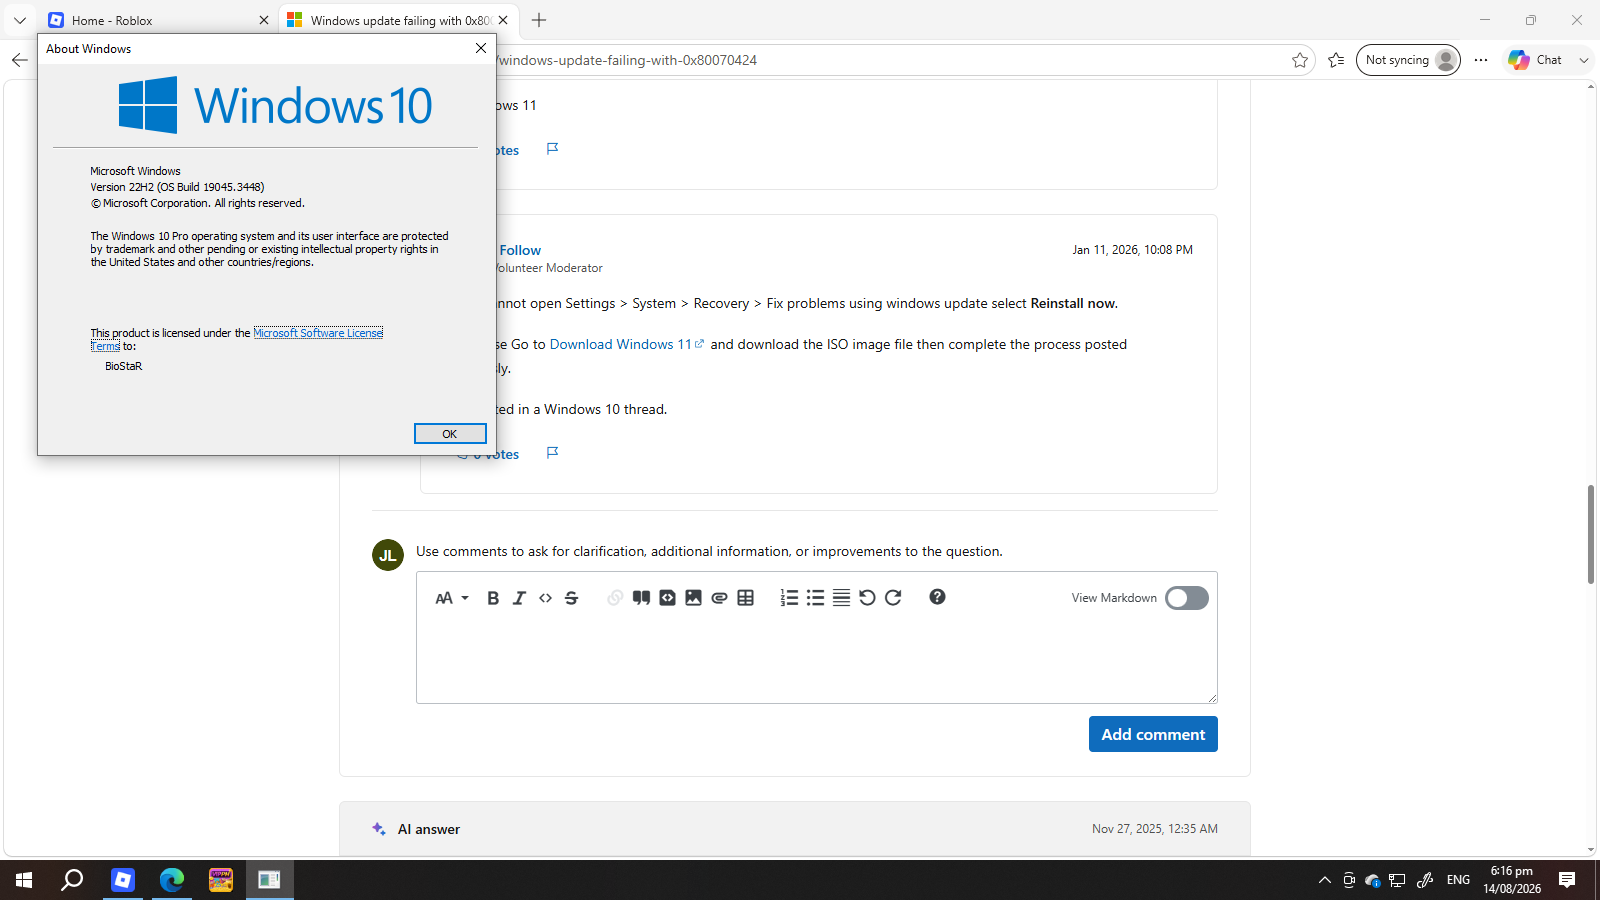This screenshot has width=1600, height=900.
Task: Flag the answer mentioning Windows 11
Action: point(552,149)
